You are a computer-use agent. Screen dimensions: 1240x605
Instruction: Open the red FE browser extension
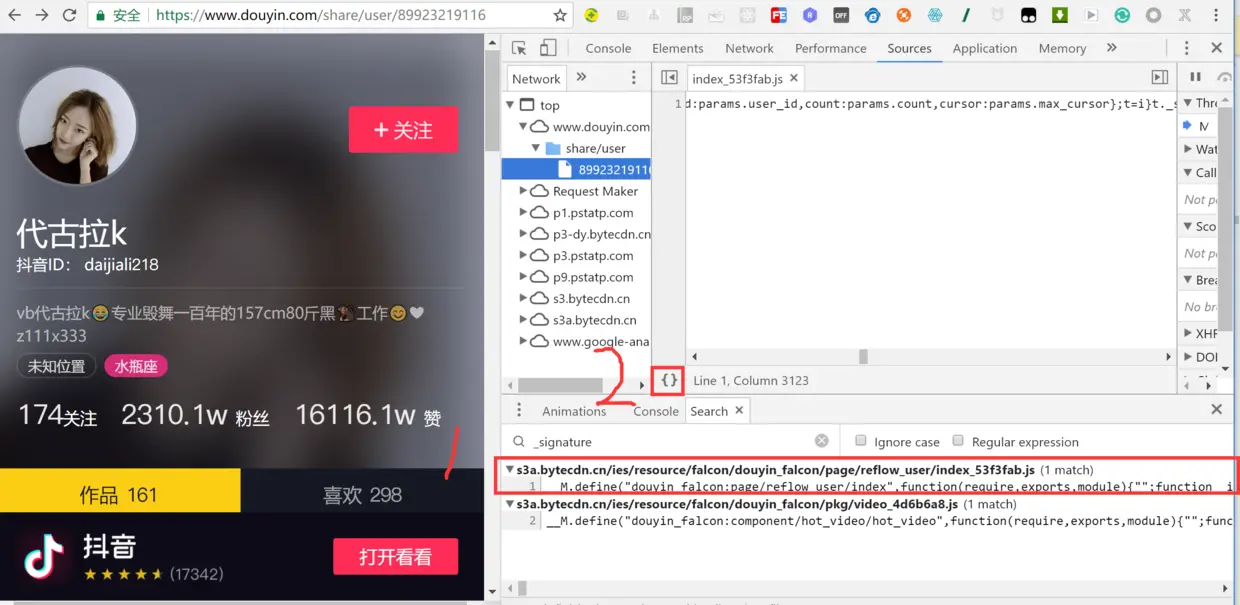(778, 15)
